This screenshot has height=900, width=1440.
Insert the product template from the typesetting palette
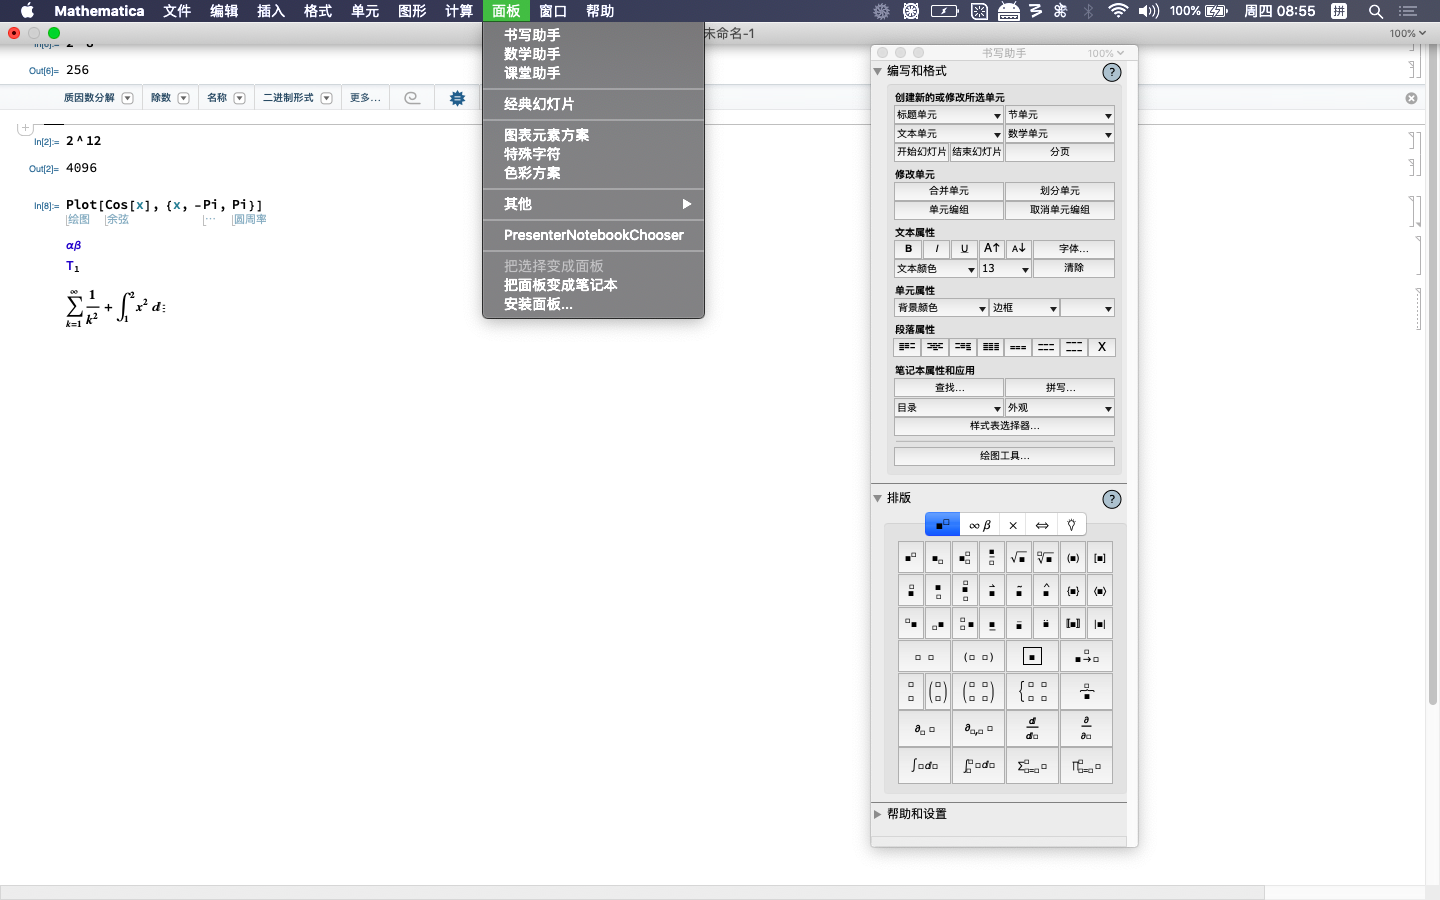[1086, 766]
